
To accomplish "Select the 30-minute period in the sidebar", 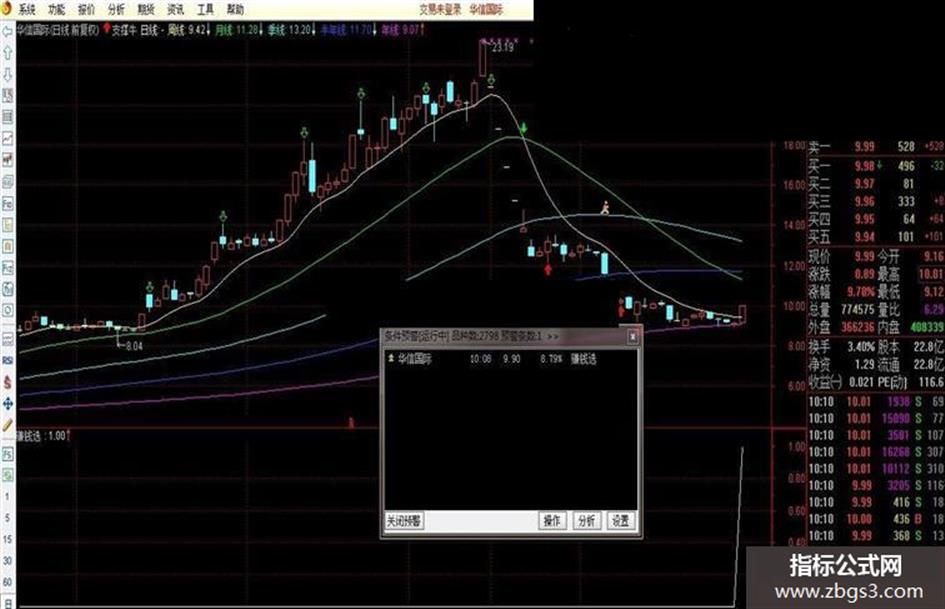I will 7,561.
